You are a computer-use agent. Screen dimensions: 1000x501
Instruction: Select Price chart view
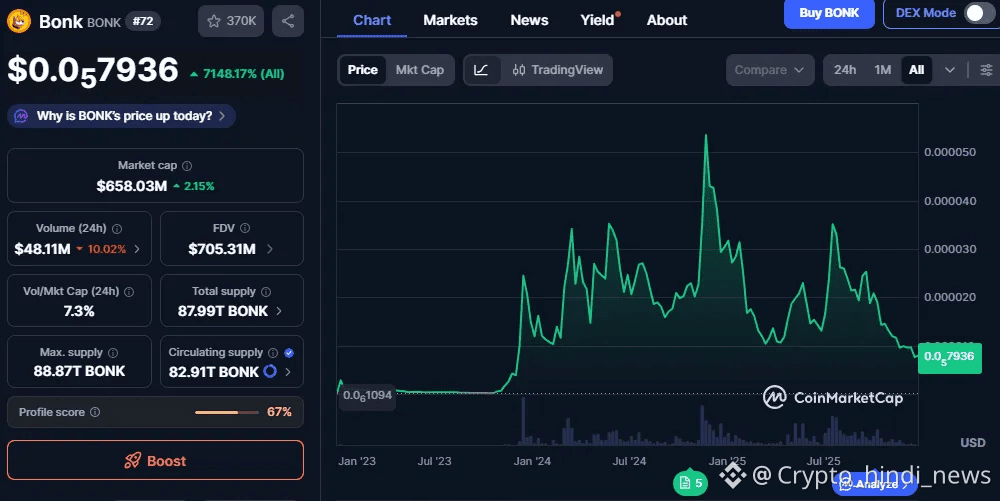tap(362, 70)
